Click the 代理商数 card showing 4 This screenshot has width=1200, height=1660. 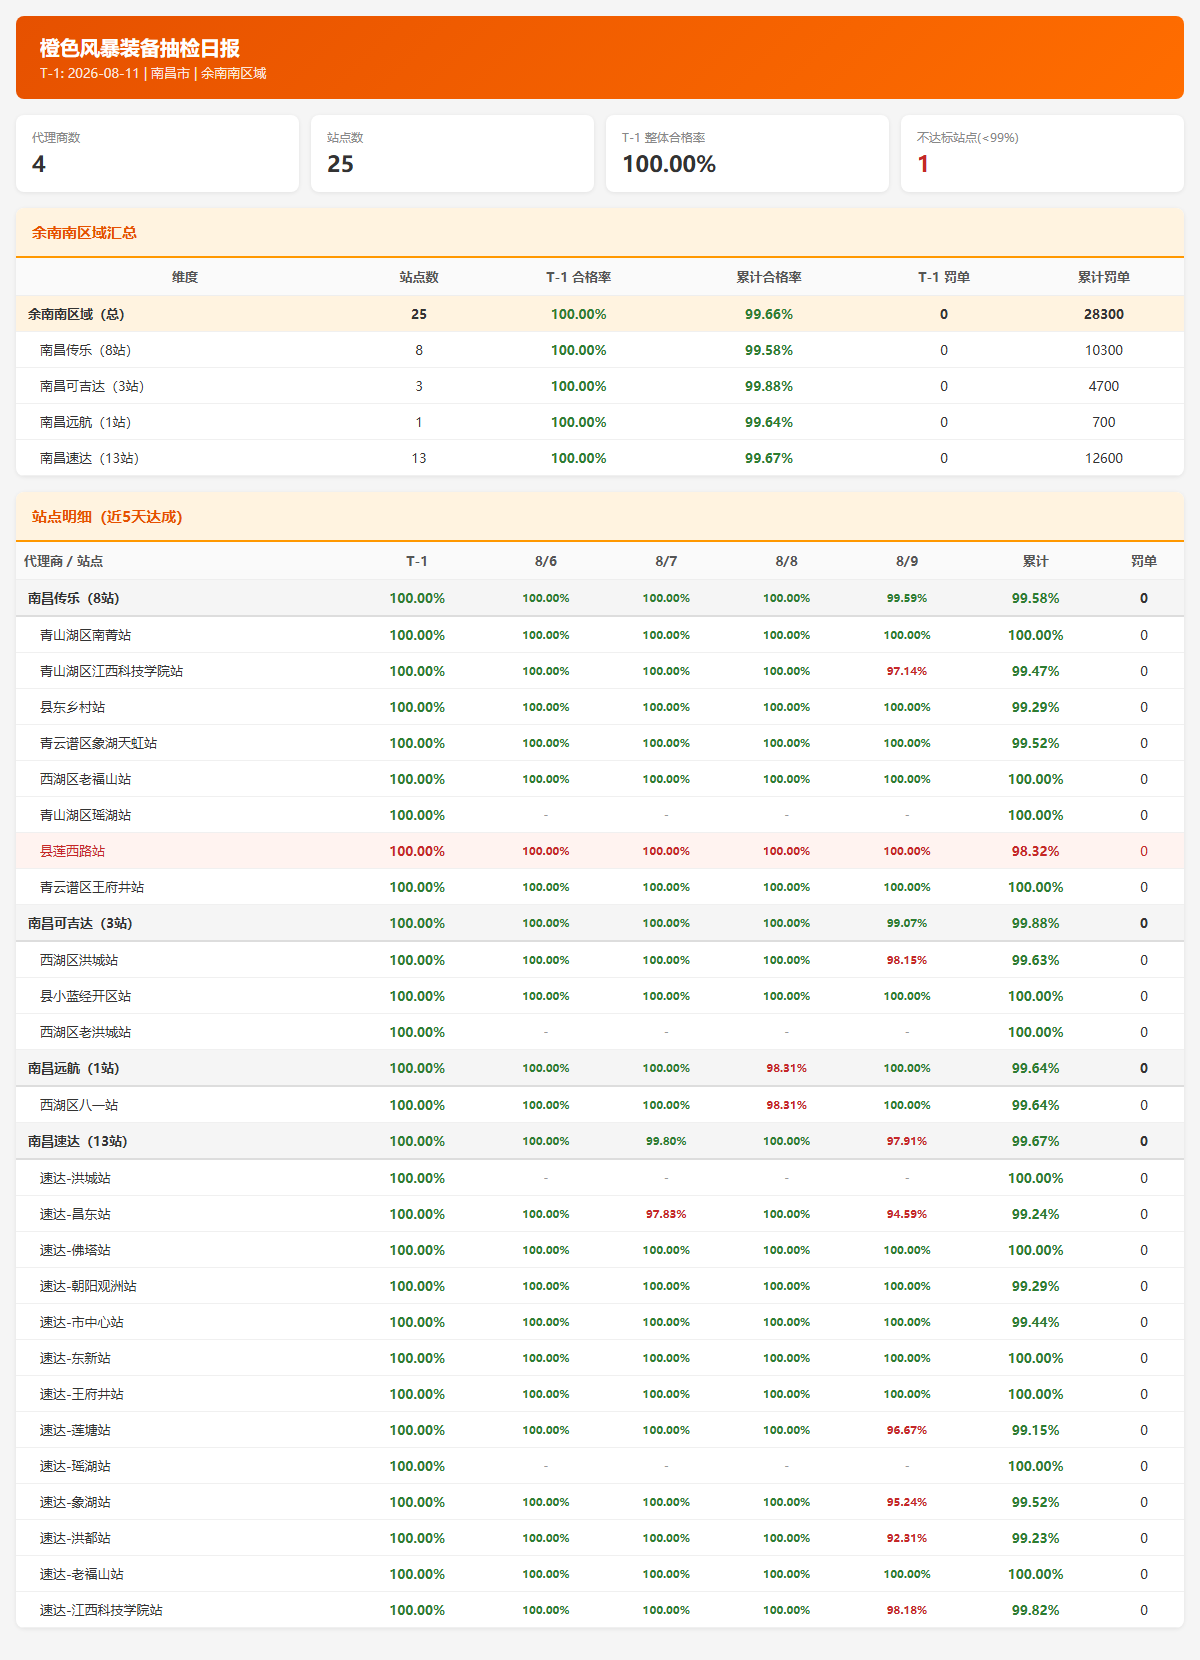[157, 153]
